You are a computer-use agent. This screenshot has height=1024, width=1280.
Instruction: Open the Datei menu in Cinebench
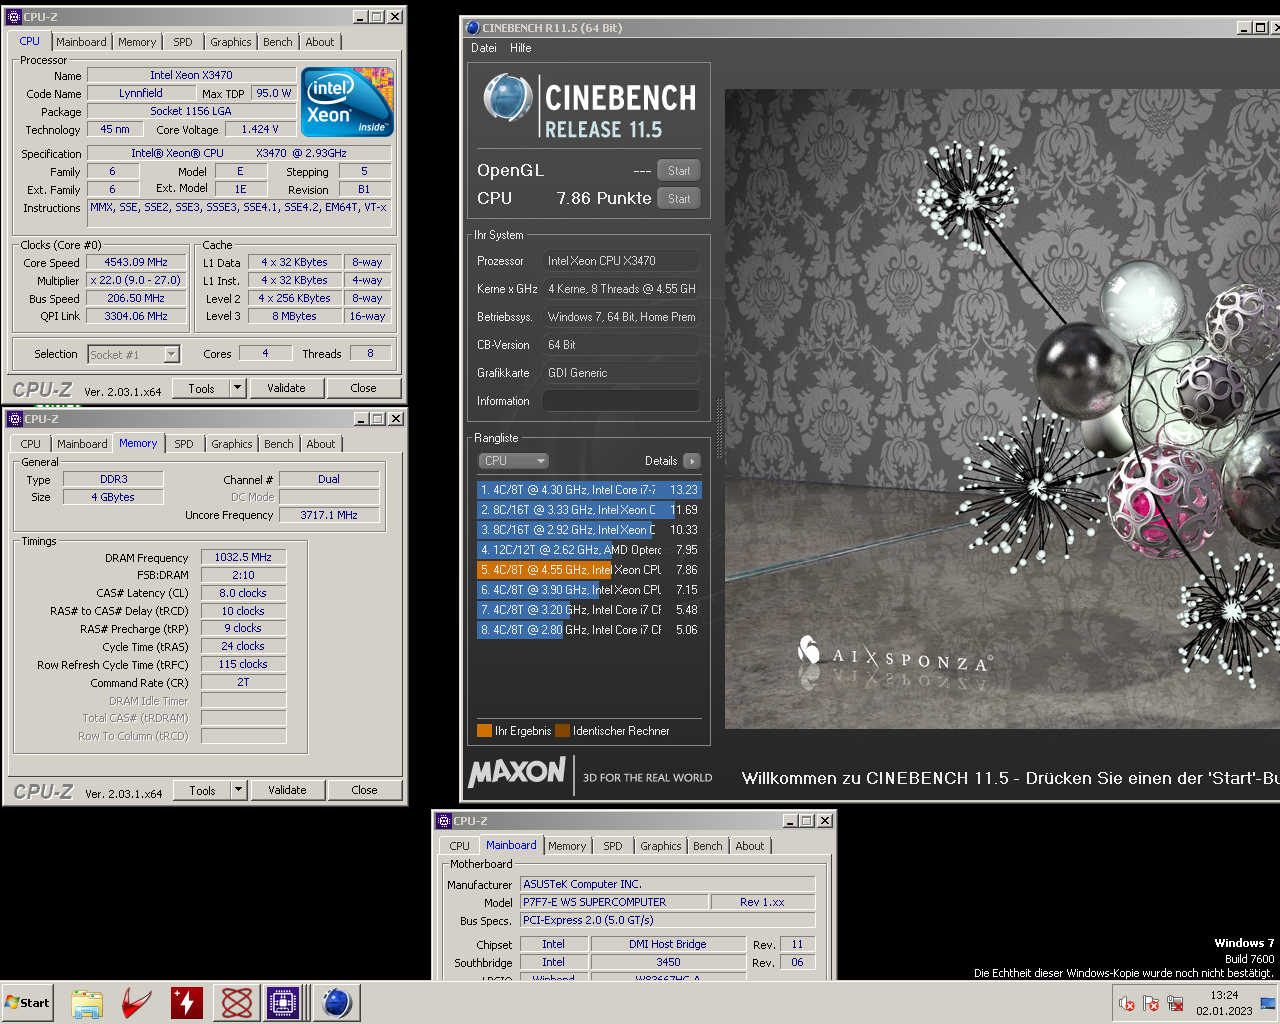pyautogui.click(x=484, y=48)
